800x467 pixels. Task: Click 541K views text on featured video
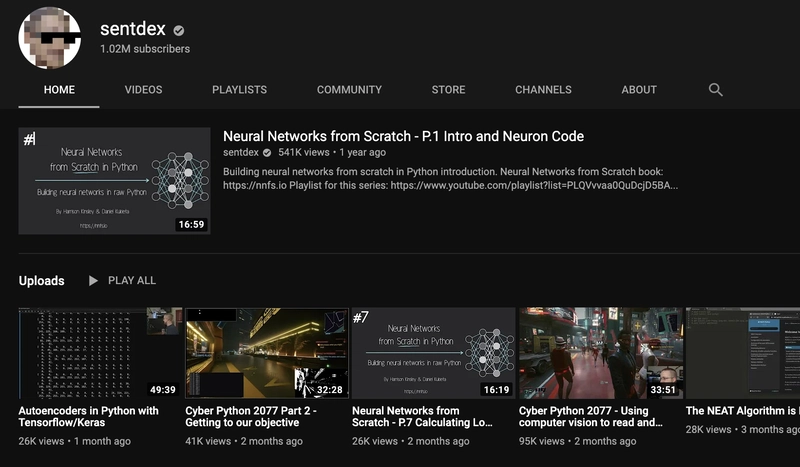point(304,152)
